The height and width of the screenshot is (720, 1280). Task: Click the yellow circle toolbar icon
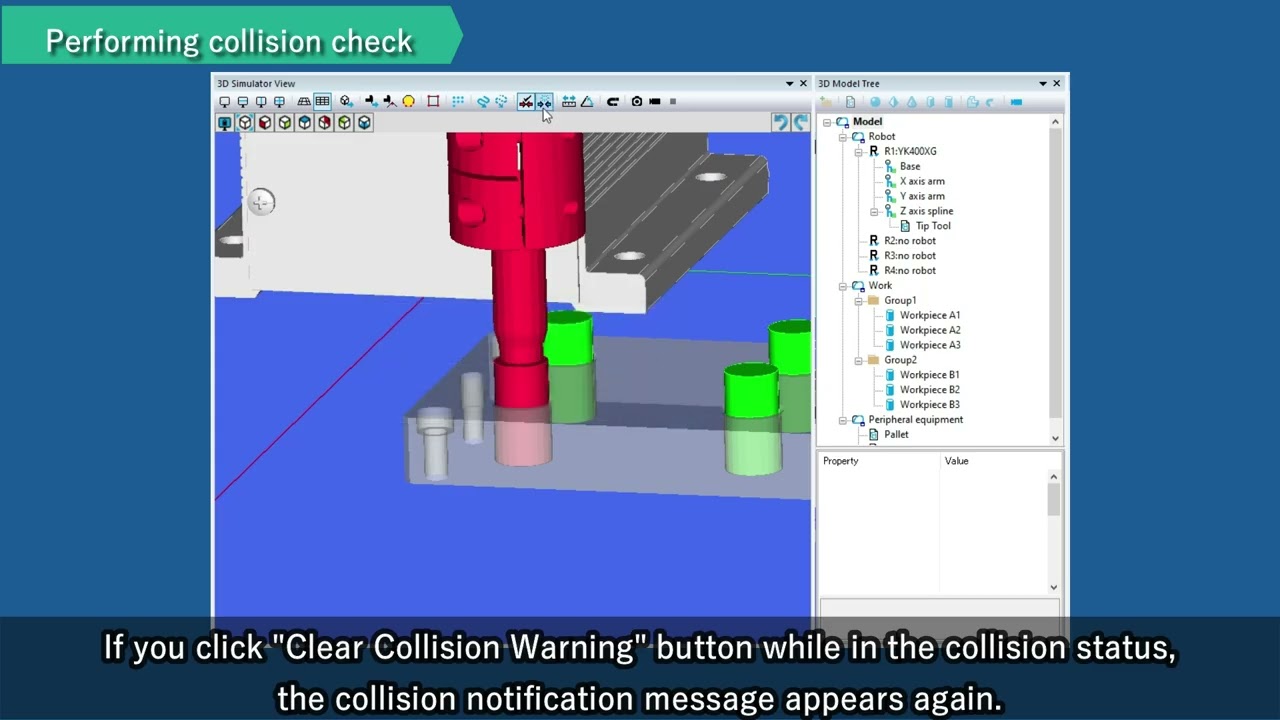click(408, 101)
